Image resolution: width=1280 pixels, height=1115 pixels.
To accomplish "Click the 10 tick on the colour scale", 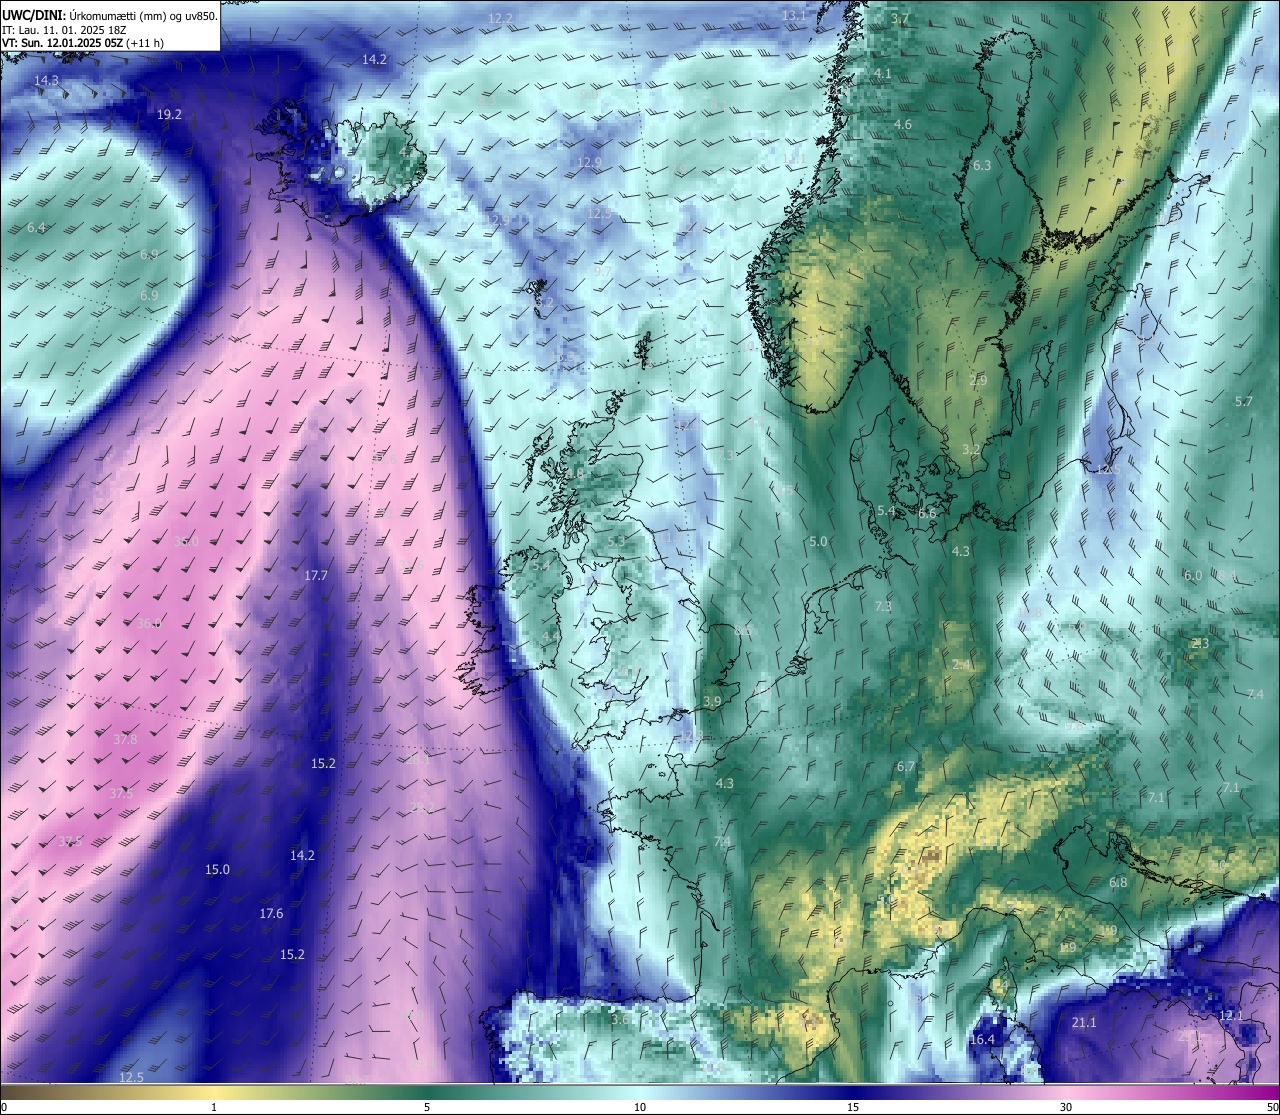I will click(x=640, y=1107).
